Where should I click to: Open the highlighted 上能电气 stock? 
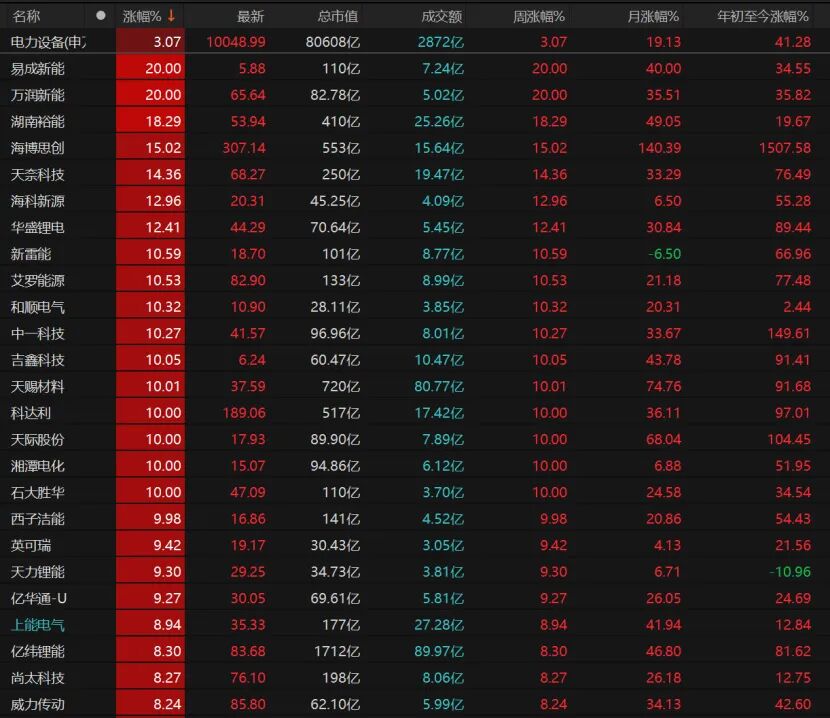tap(38, 625)
